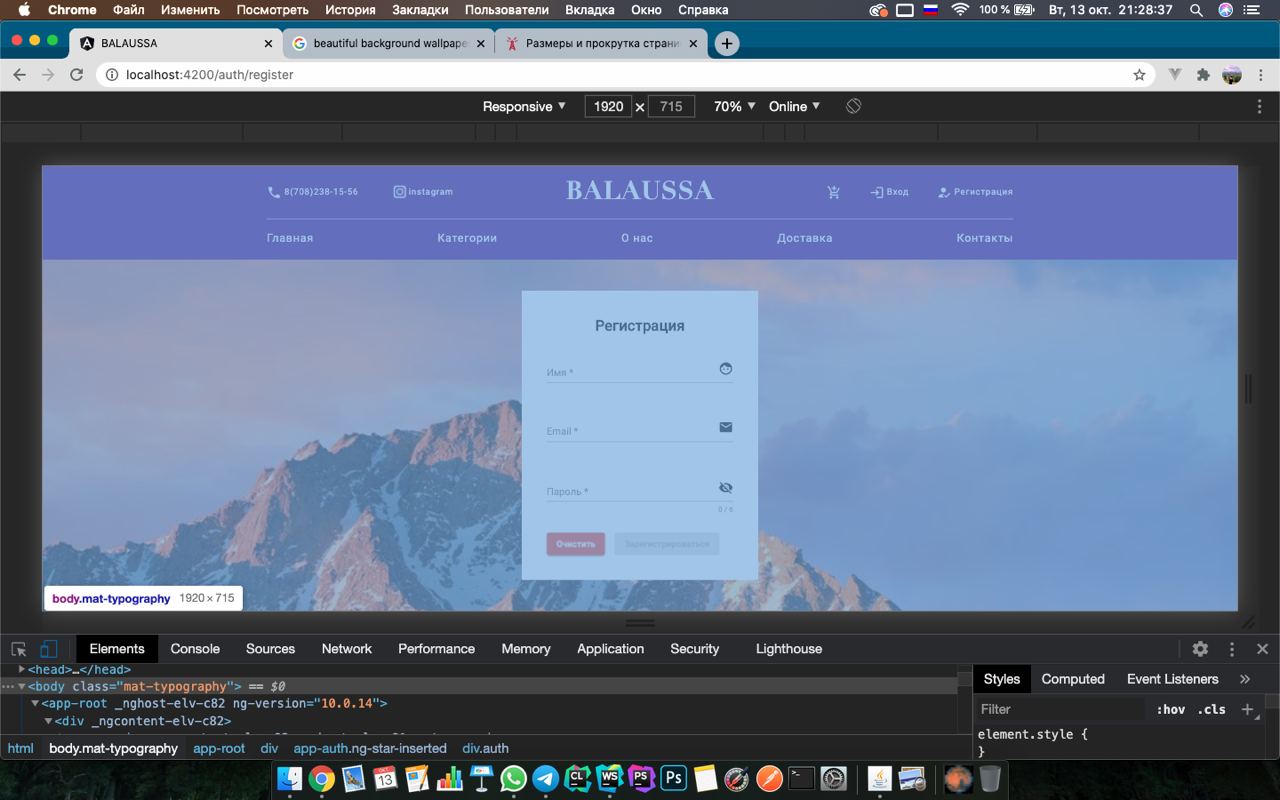Screen dimensions: 1280x800
Task: Toggle the .cls class editor
Action: click(x=1211, y=709)
